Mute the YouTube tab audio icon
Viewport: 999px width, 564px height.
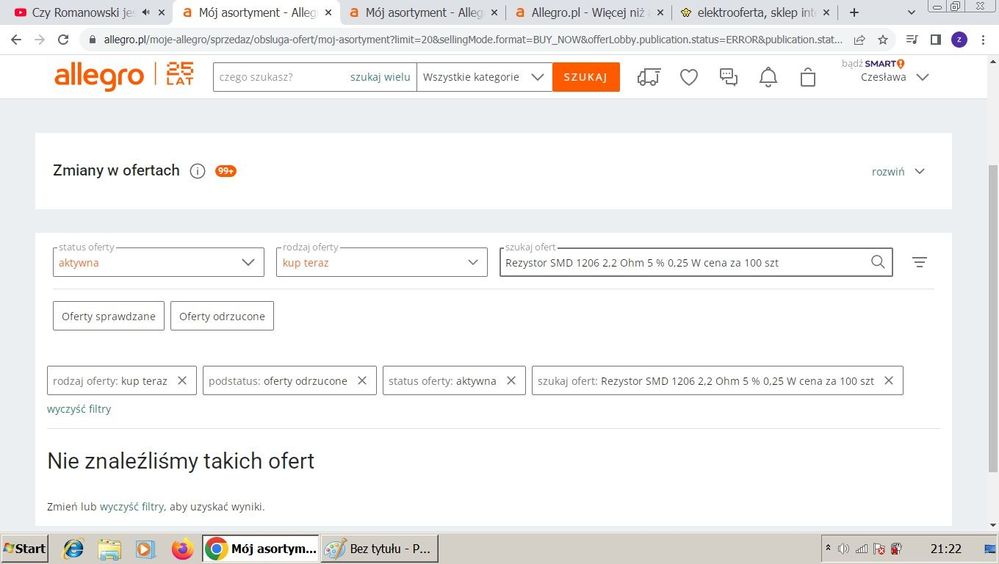(x=146, y=12)
